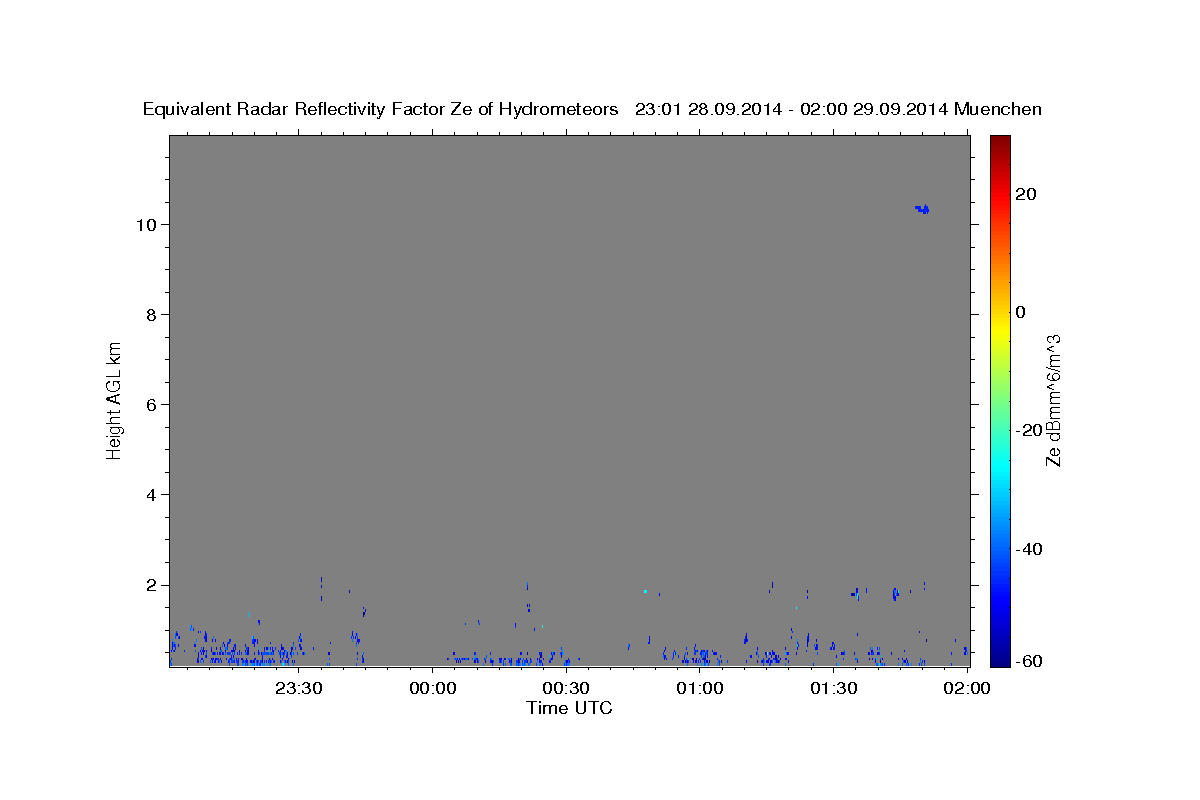
Task: Click the '02:00' time tick label
Action: [x=968, y=688]
